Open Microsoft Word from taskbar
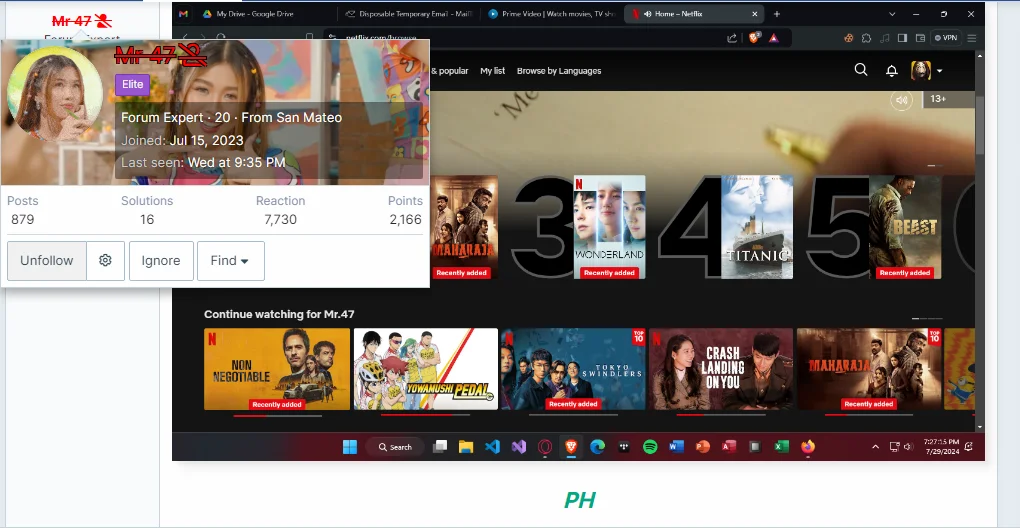Screen dimensions: 1020x528 (x=677, y=447)
